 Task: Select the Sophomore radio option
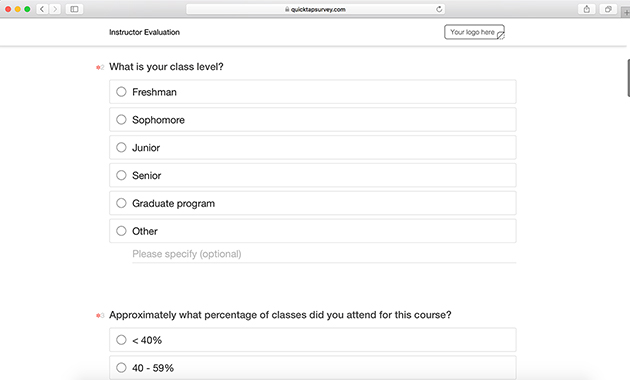pyautogui.click(x=313, y=120)
